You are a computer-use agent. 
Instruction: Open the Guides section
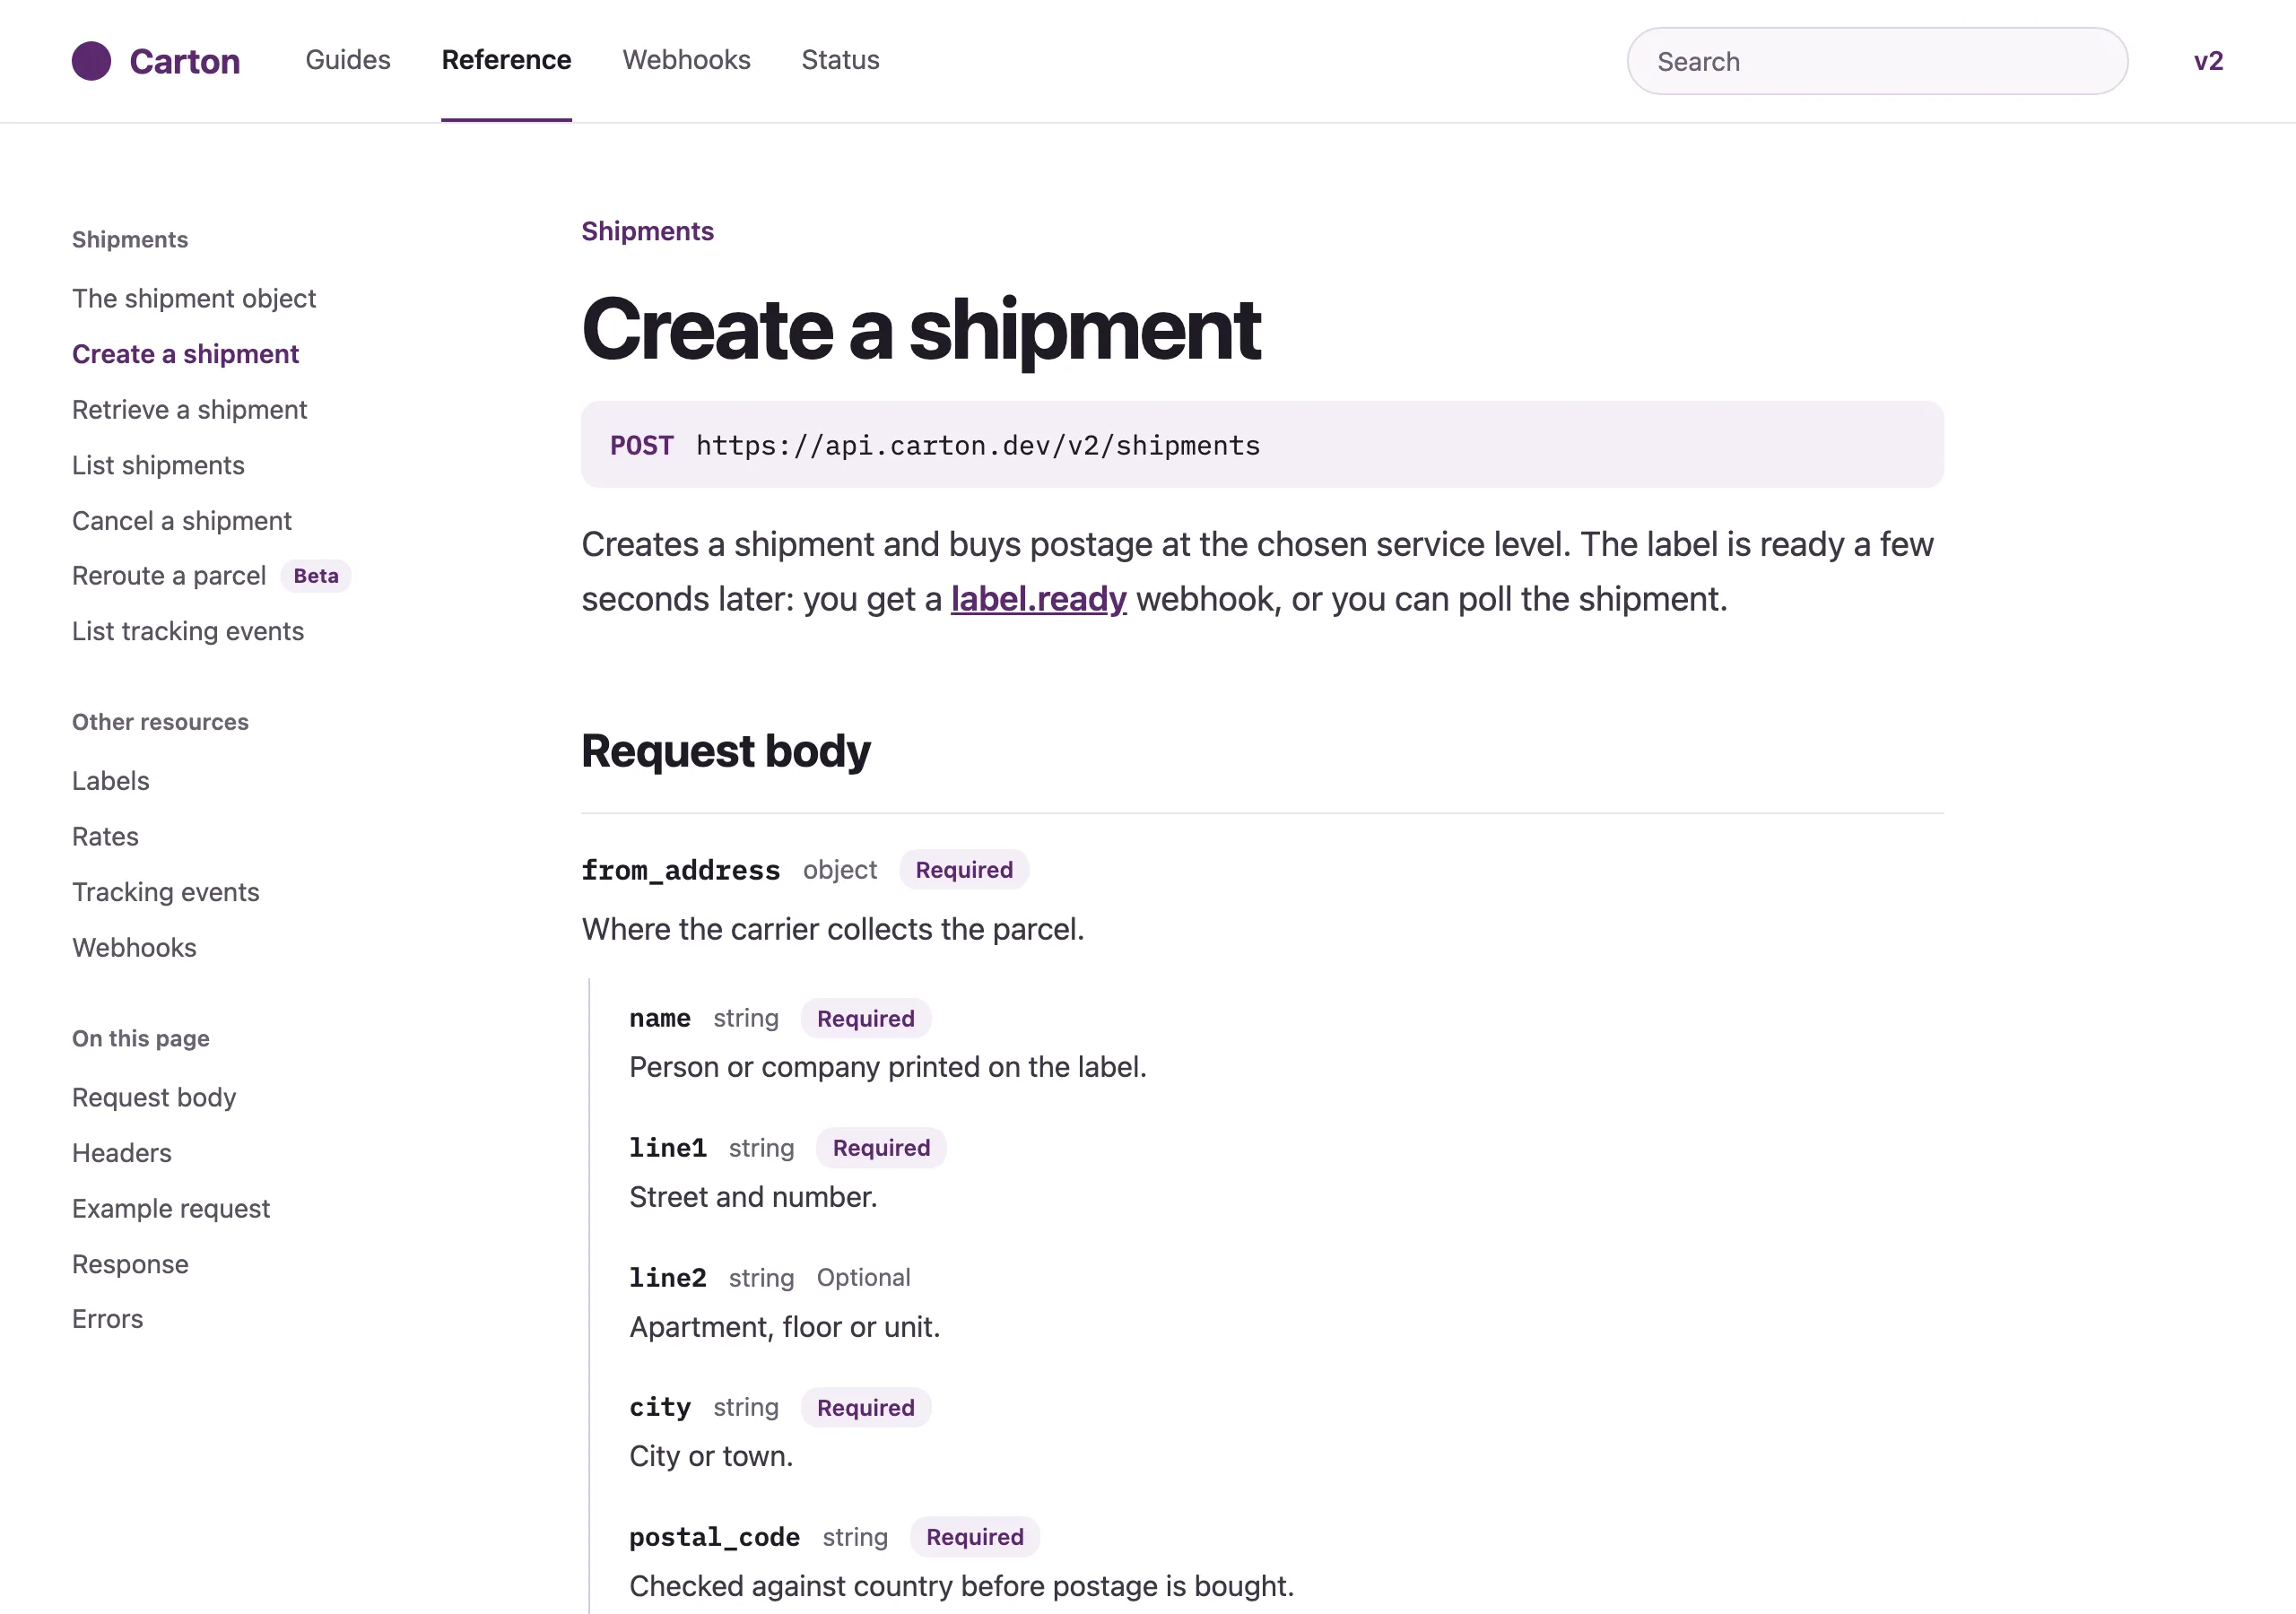point(348,60)
